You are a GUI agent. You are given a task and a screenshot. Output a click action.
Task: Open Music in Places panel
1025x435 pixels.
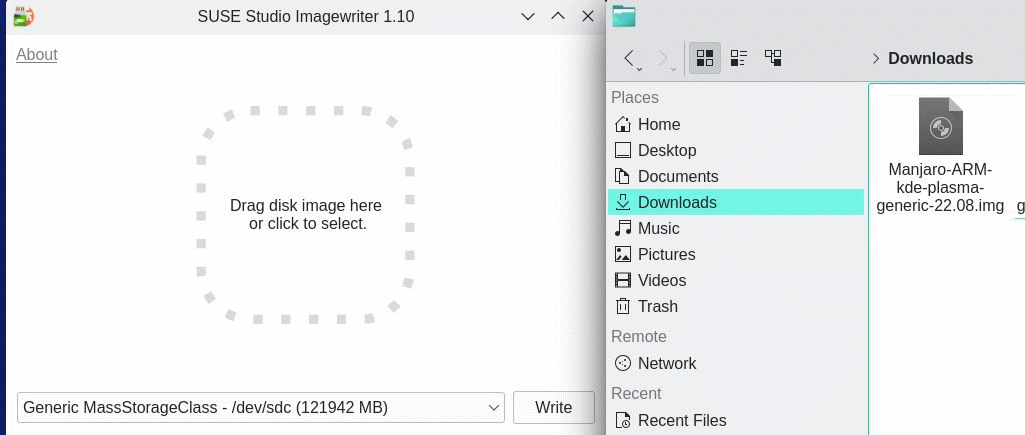[735, 228]
